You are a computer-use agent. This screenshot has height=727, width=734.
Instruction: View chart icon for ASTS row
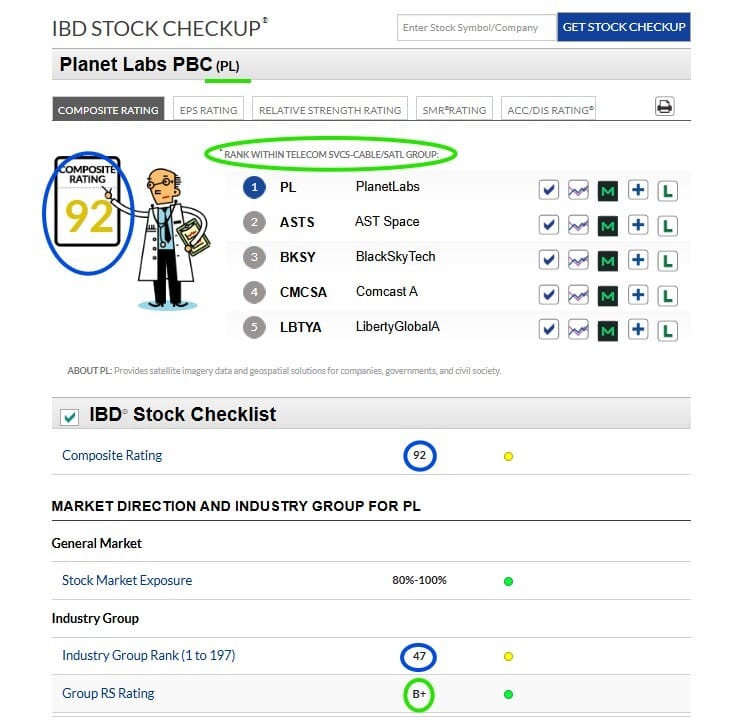click(x=578, y=225)
